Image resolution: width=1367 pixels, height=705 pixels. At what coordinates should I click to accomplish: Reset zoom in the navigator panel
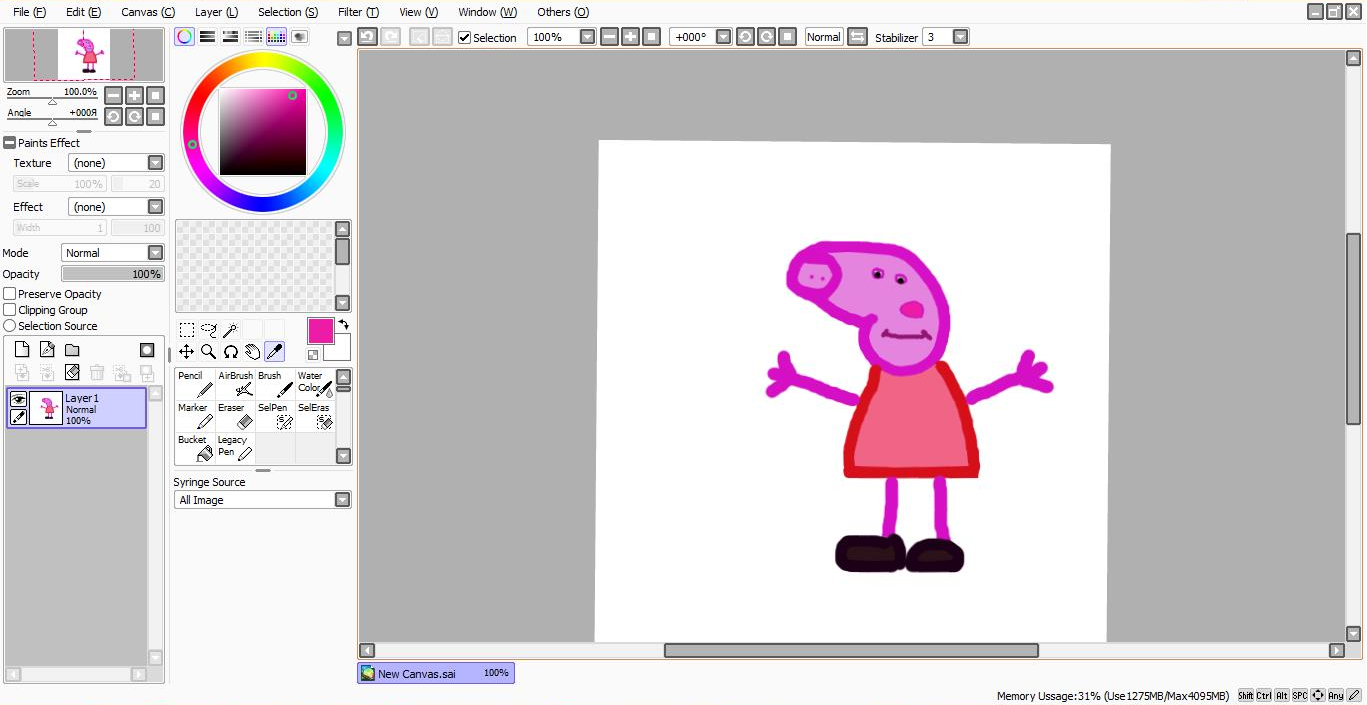tap(156, 95)
